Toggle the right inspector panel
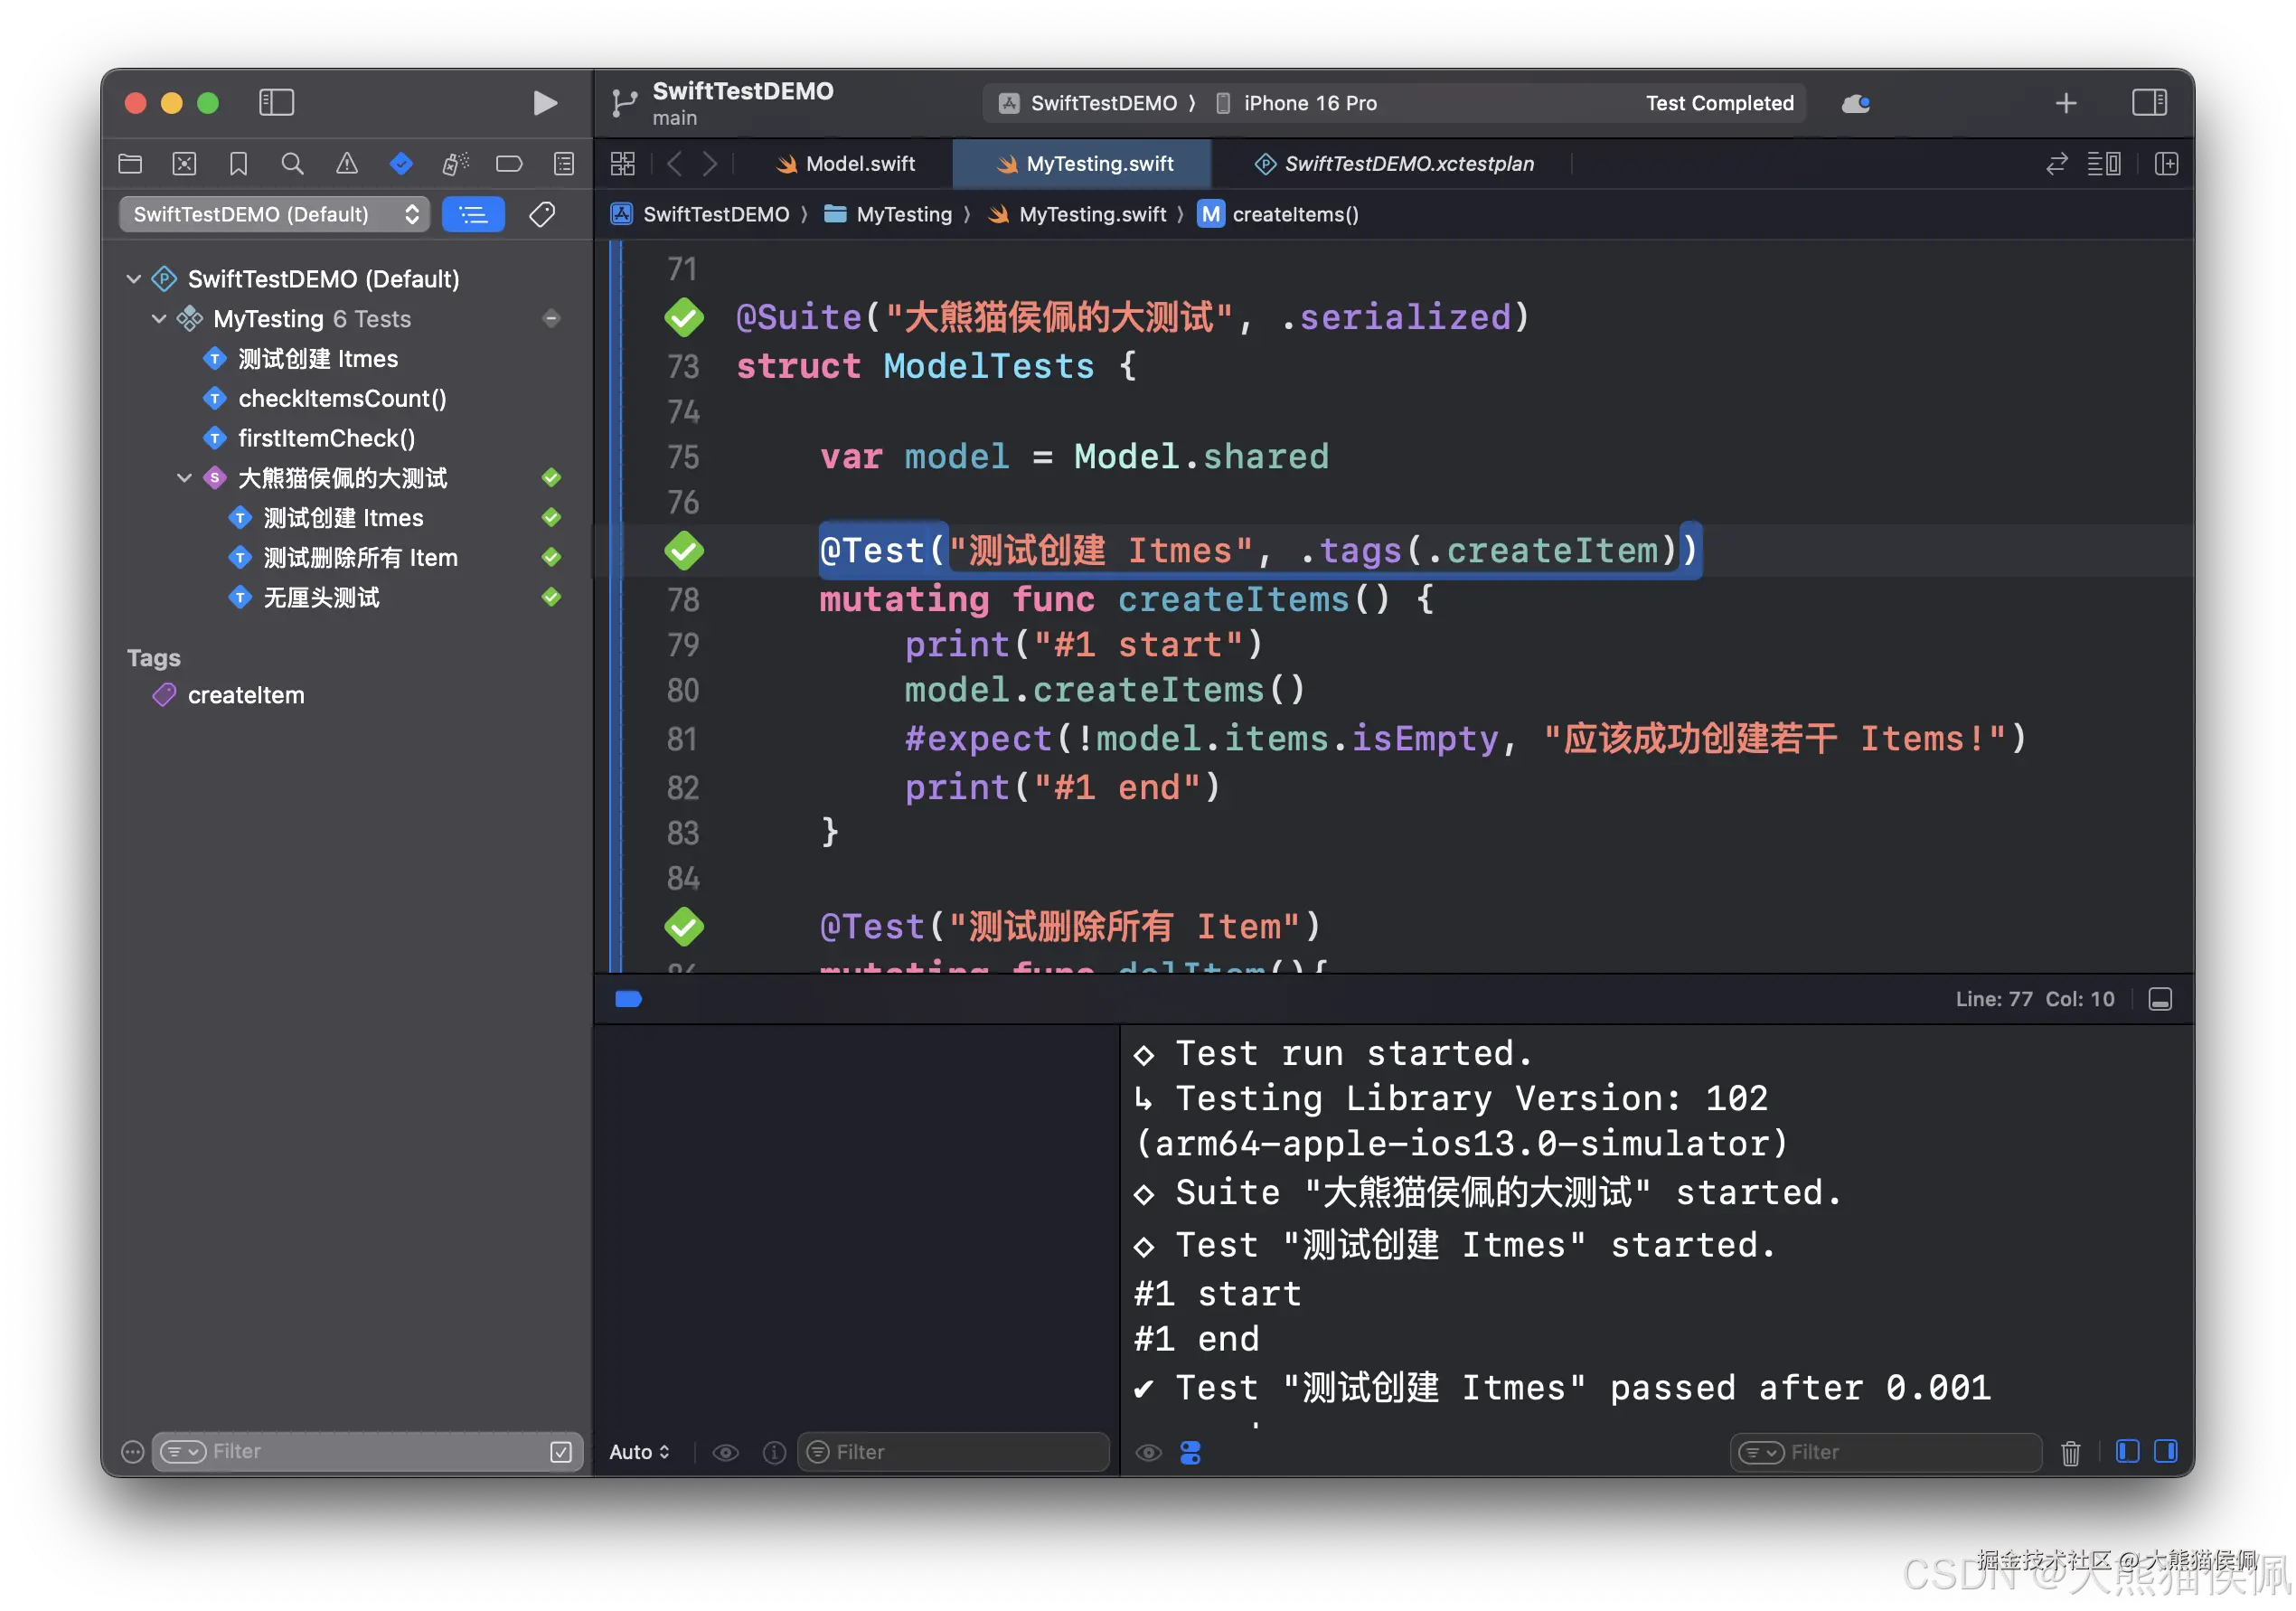 2149,103
